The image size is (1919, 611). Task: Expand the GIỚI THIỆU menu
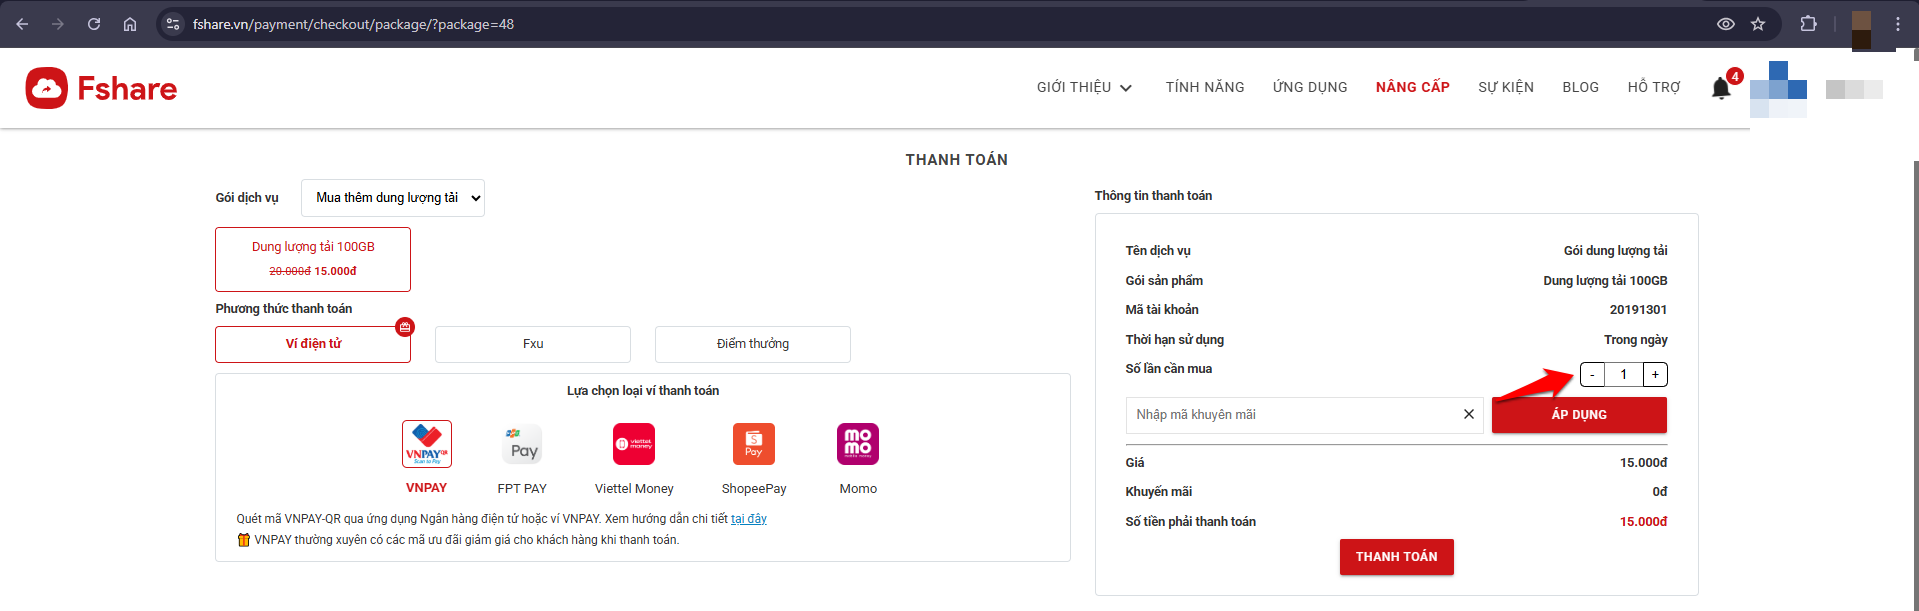[x=1084, y=88]
